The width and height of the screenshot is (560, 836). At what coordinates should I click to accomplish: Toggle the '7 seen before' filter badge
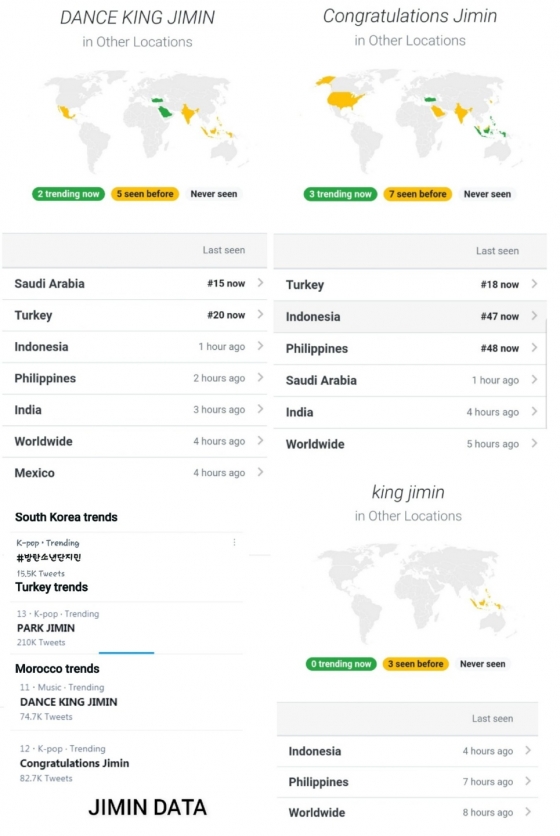click(x=418, y=194)
